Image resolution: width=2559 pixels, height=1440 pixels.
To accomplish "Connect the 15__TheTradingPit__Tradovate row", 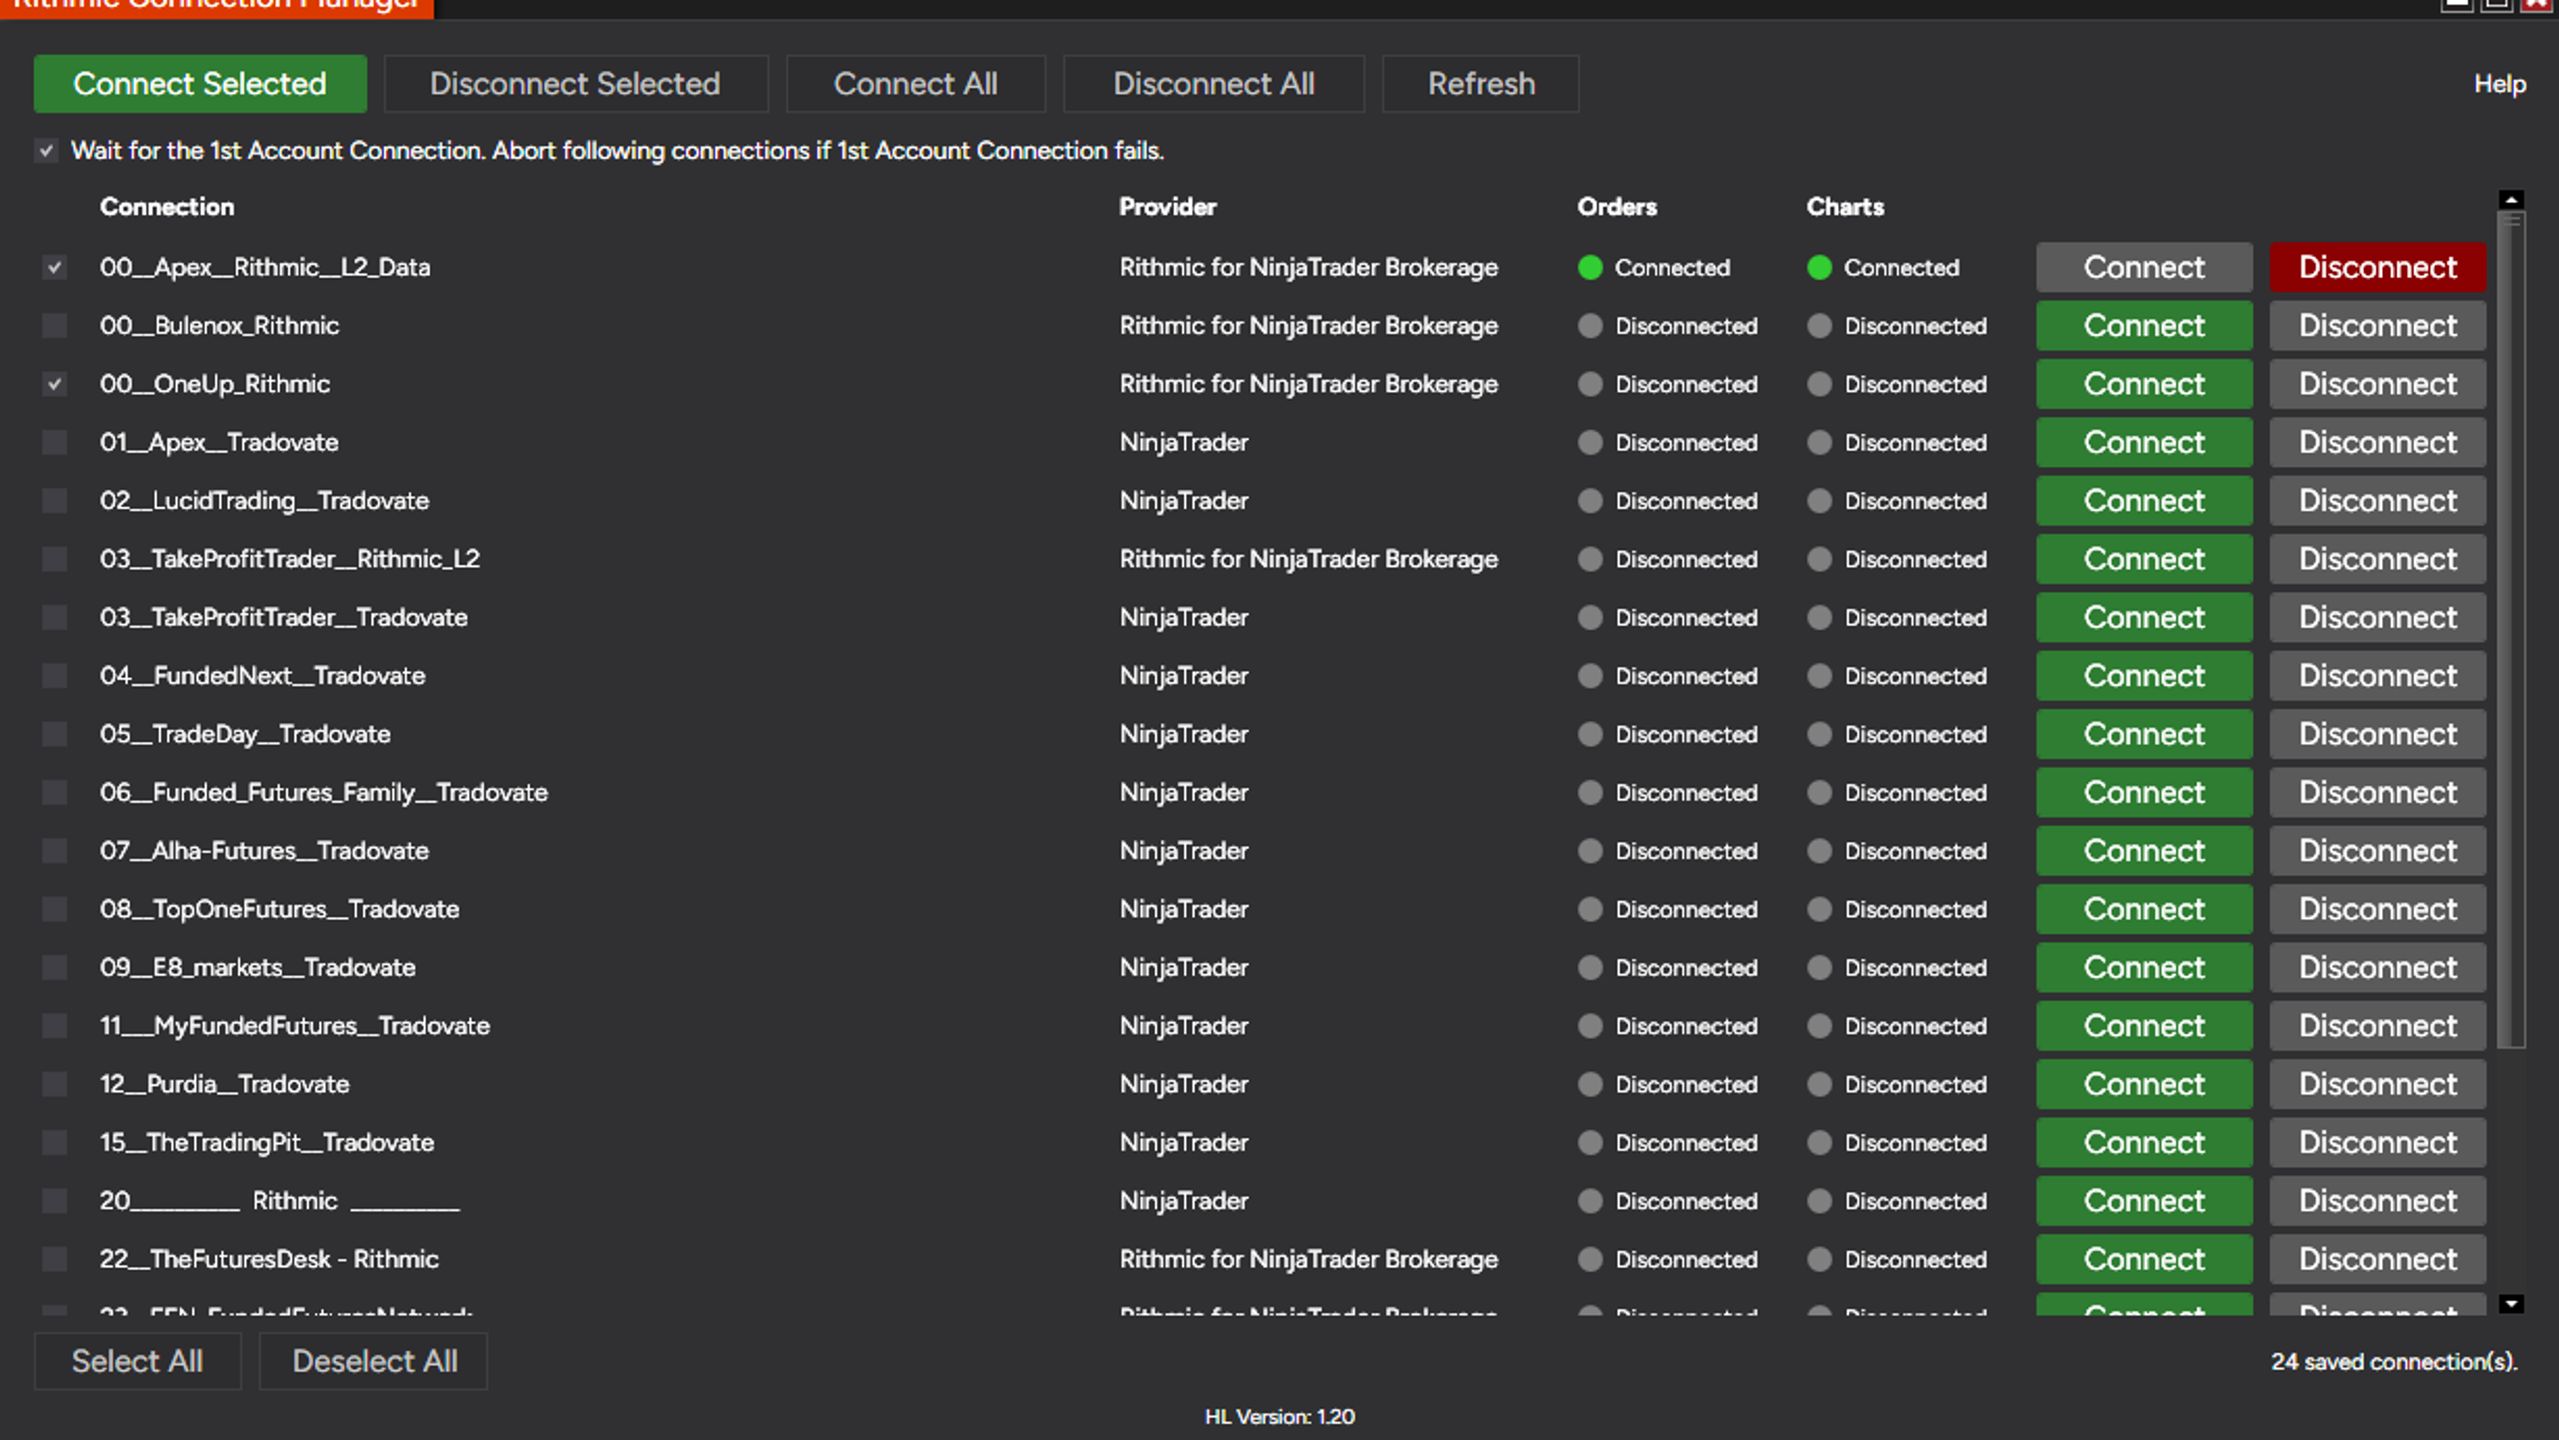I will pyautogui.click(x=2144, y=1143).
